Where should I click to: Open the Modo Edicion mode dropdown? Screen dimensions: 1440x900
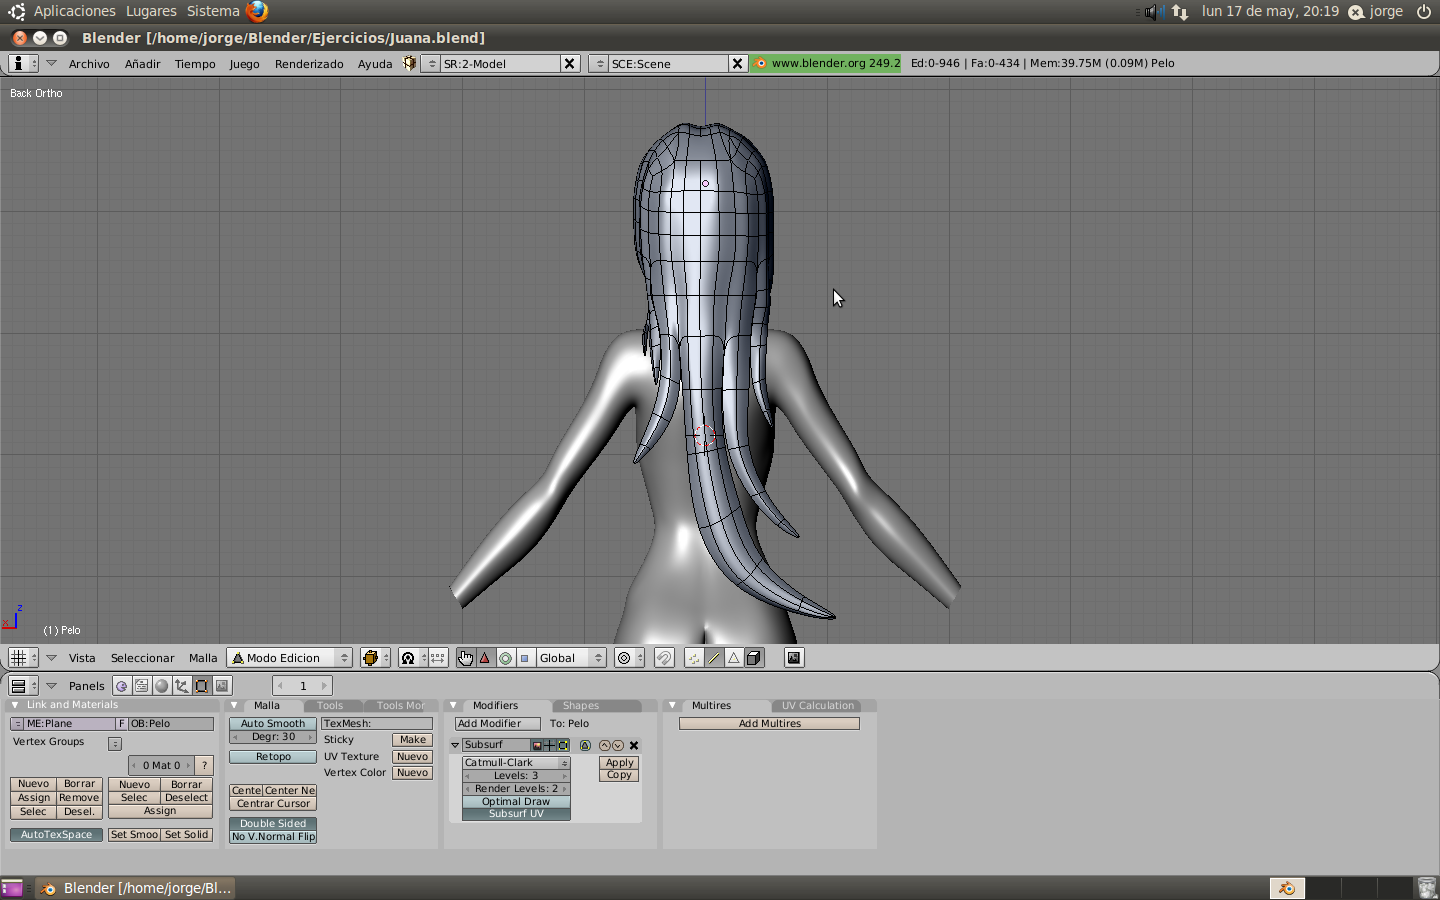coord(290,658)
